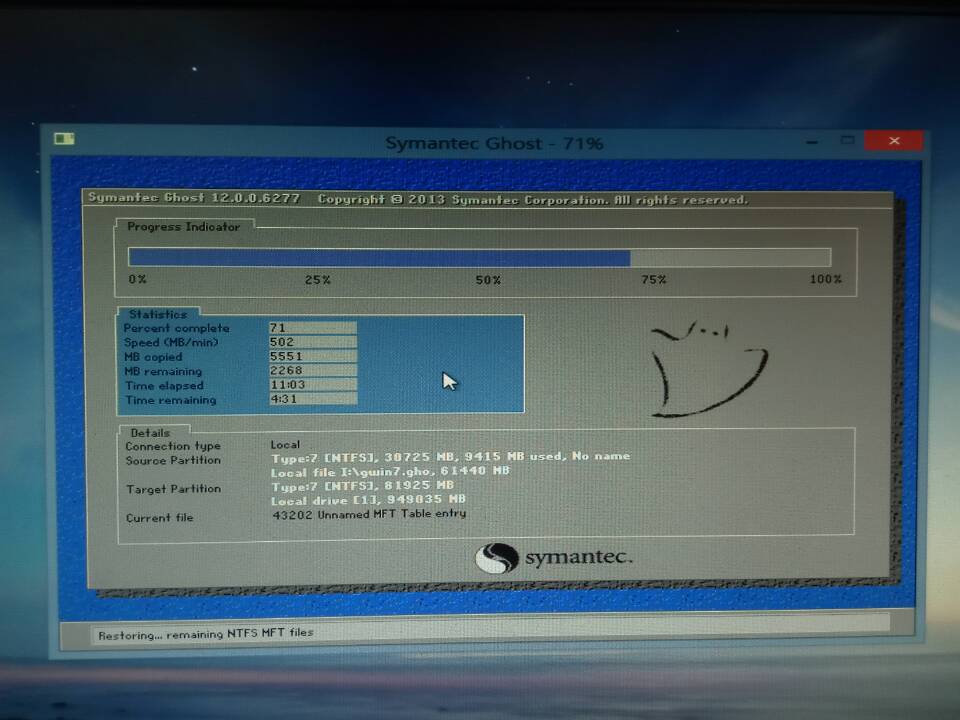Click the local file line ending "61440 MB"

click(390, 472)
